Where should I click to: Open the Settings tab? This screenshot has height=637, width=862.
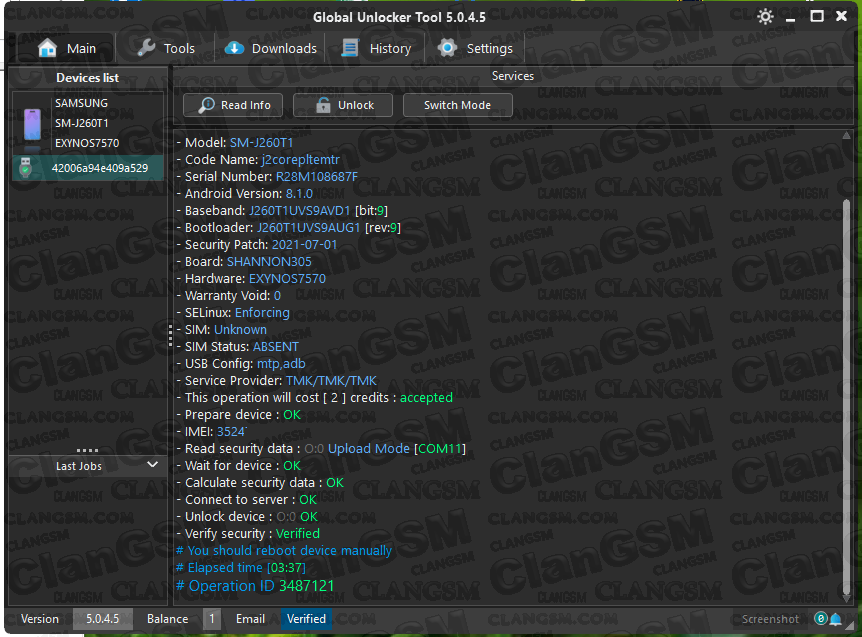[x=476, y=48]
